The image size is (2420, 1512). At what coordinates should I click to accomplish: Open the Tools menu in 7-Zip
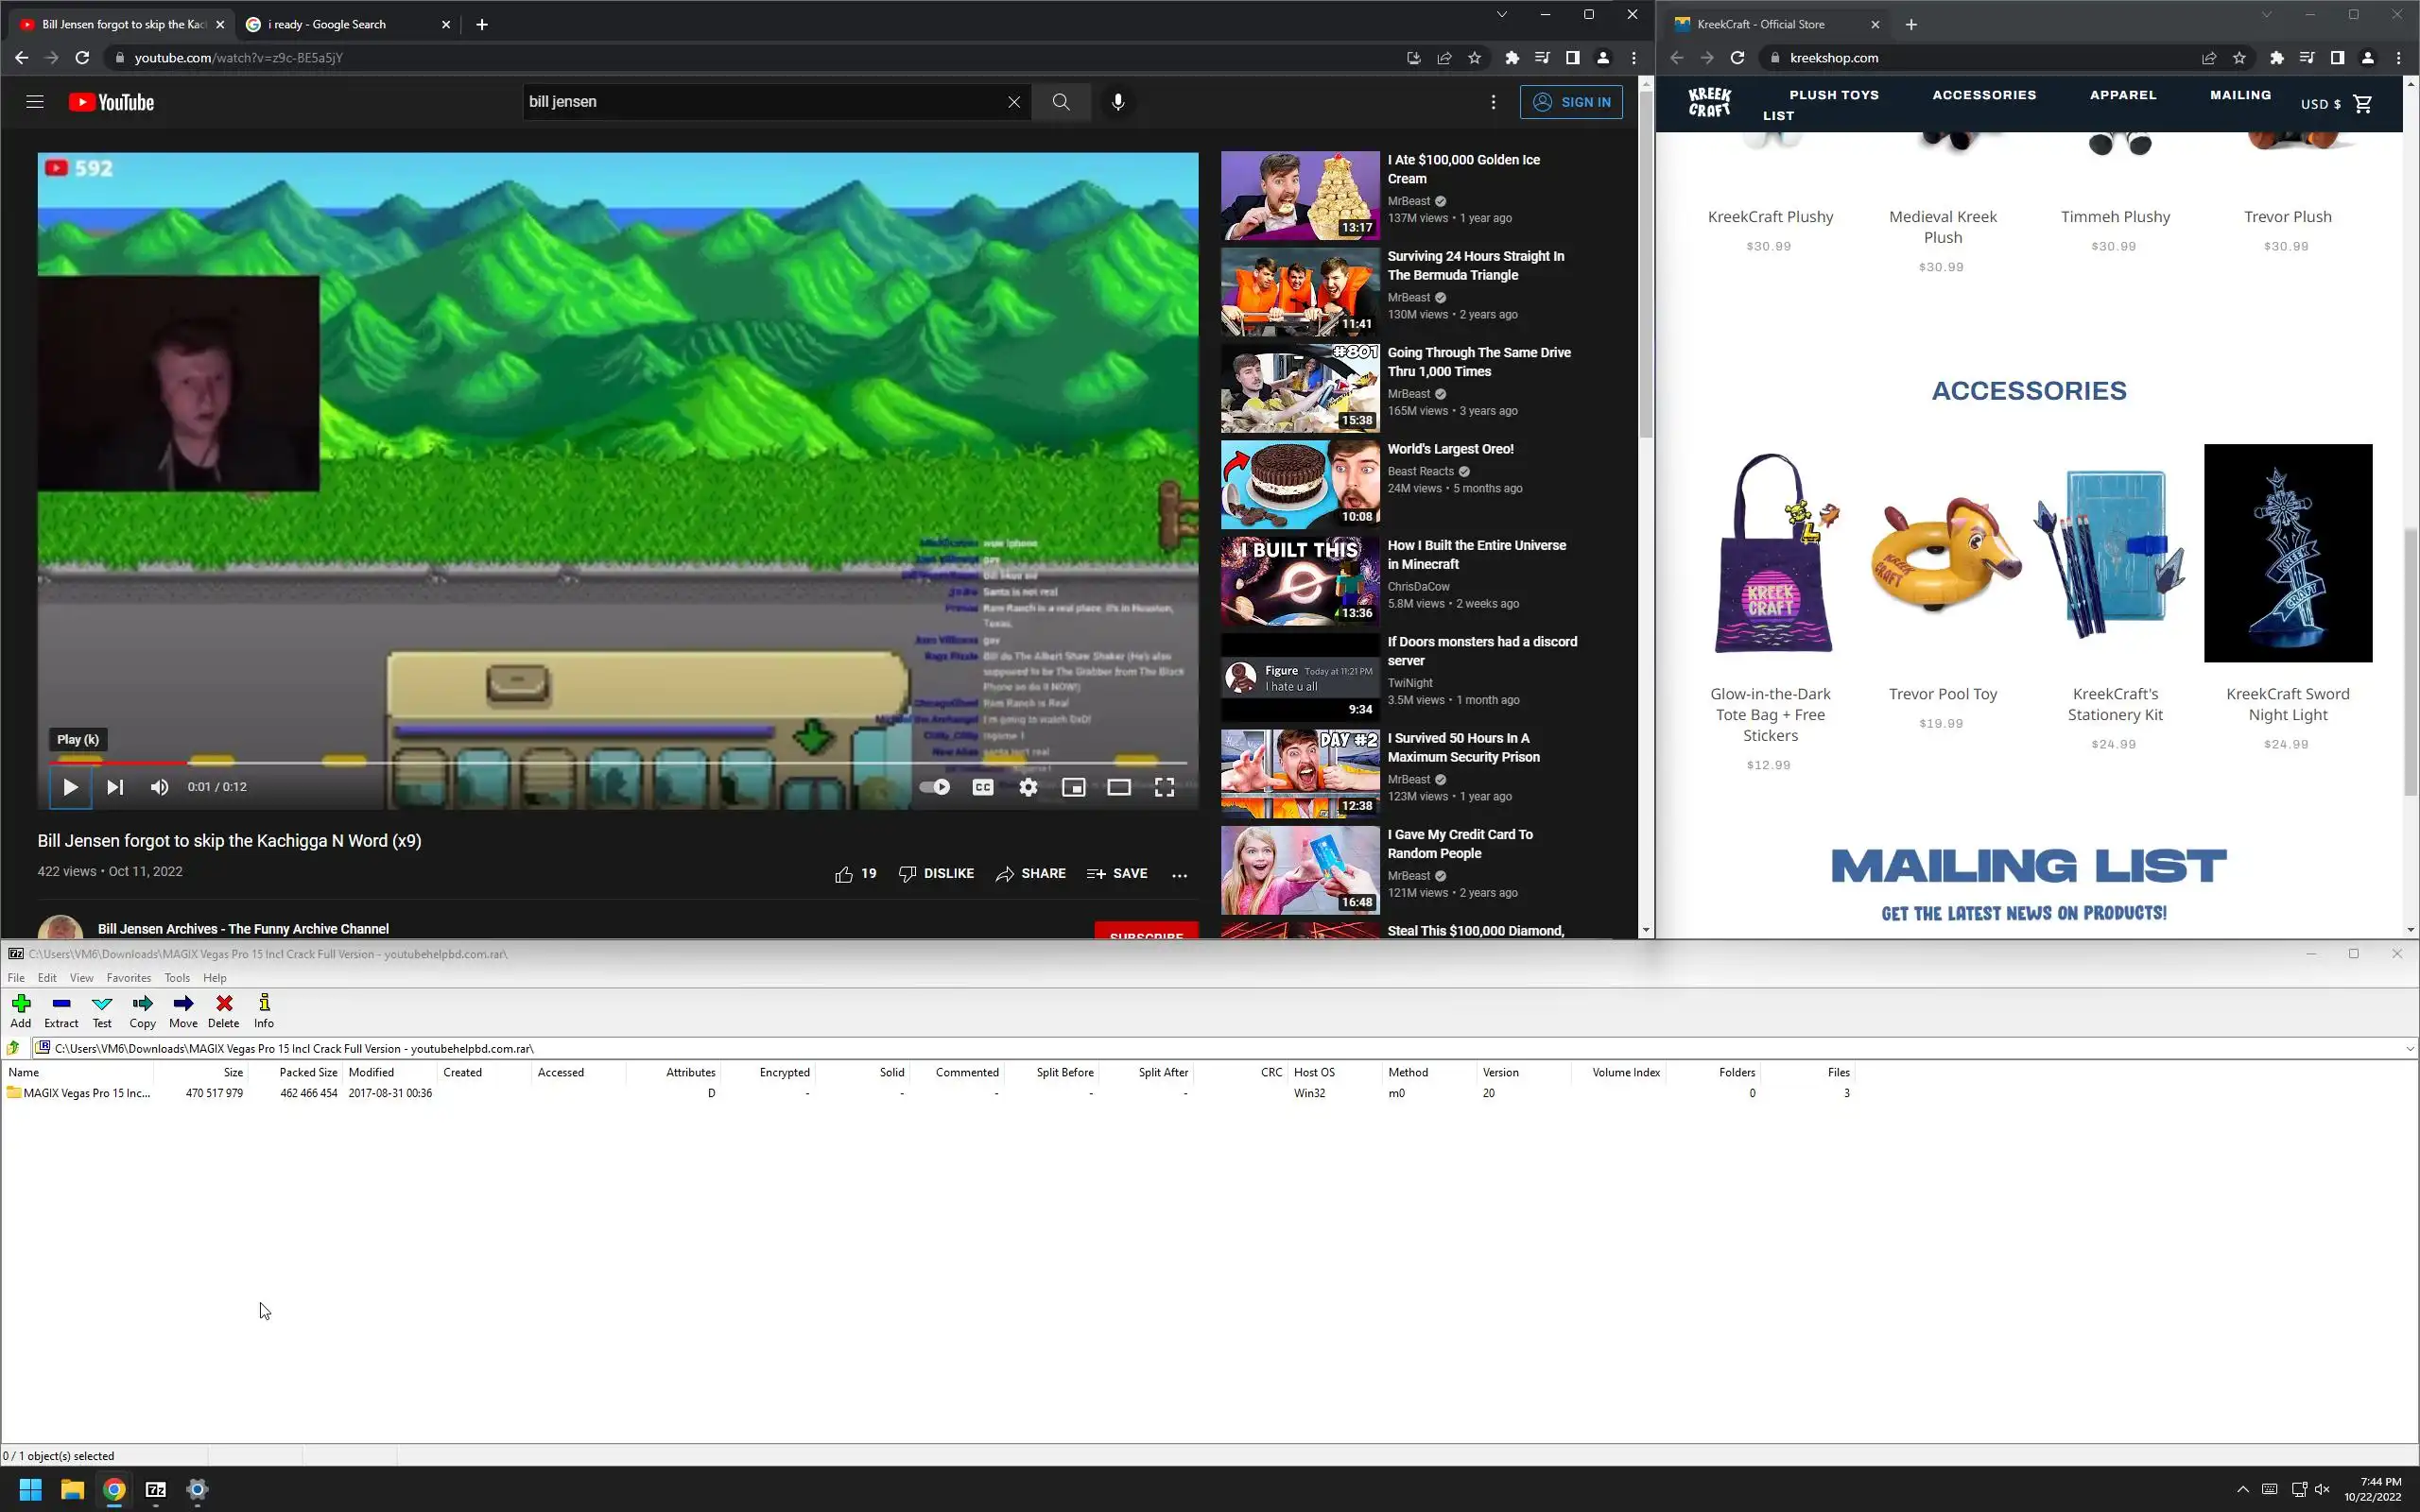coord(177,978)
